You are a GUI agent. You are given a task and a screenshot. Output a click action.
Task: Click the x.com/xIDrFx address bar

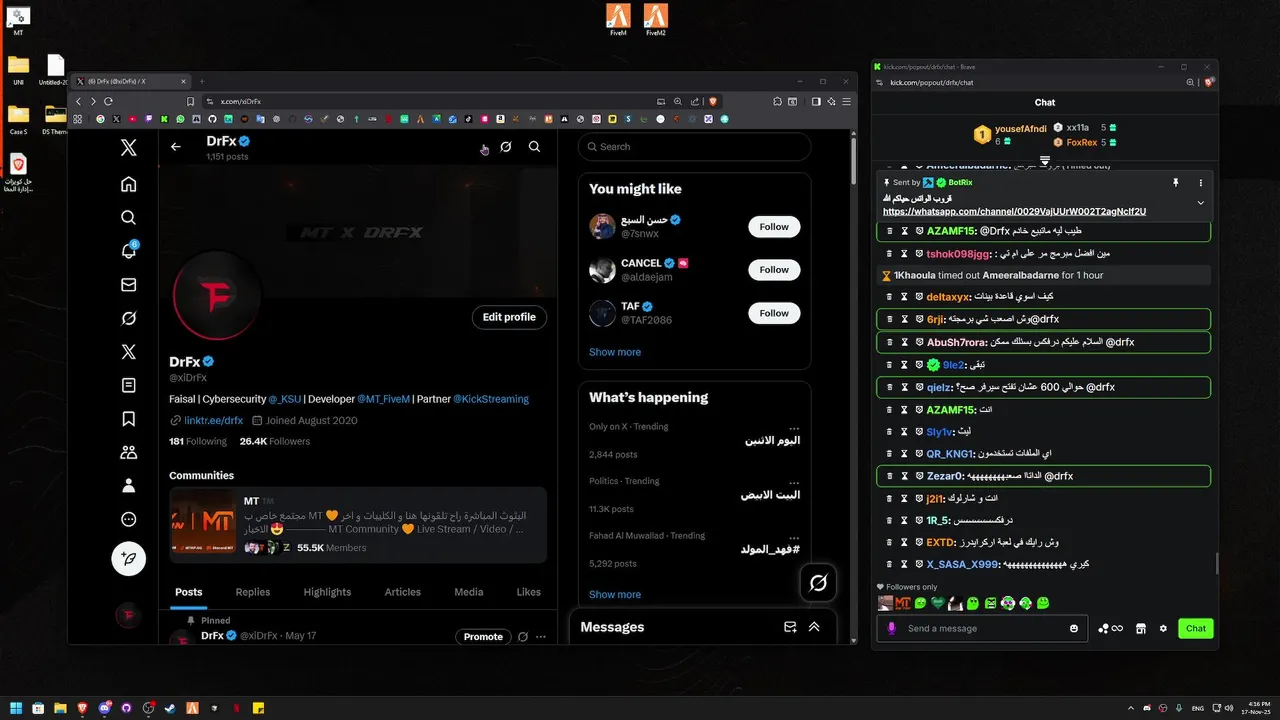[430, 101]
